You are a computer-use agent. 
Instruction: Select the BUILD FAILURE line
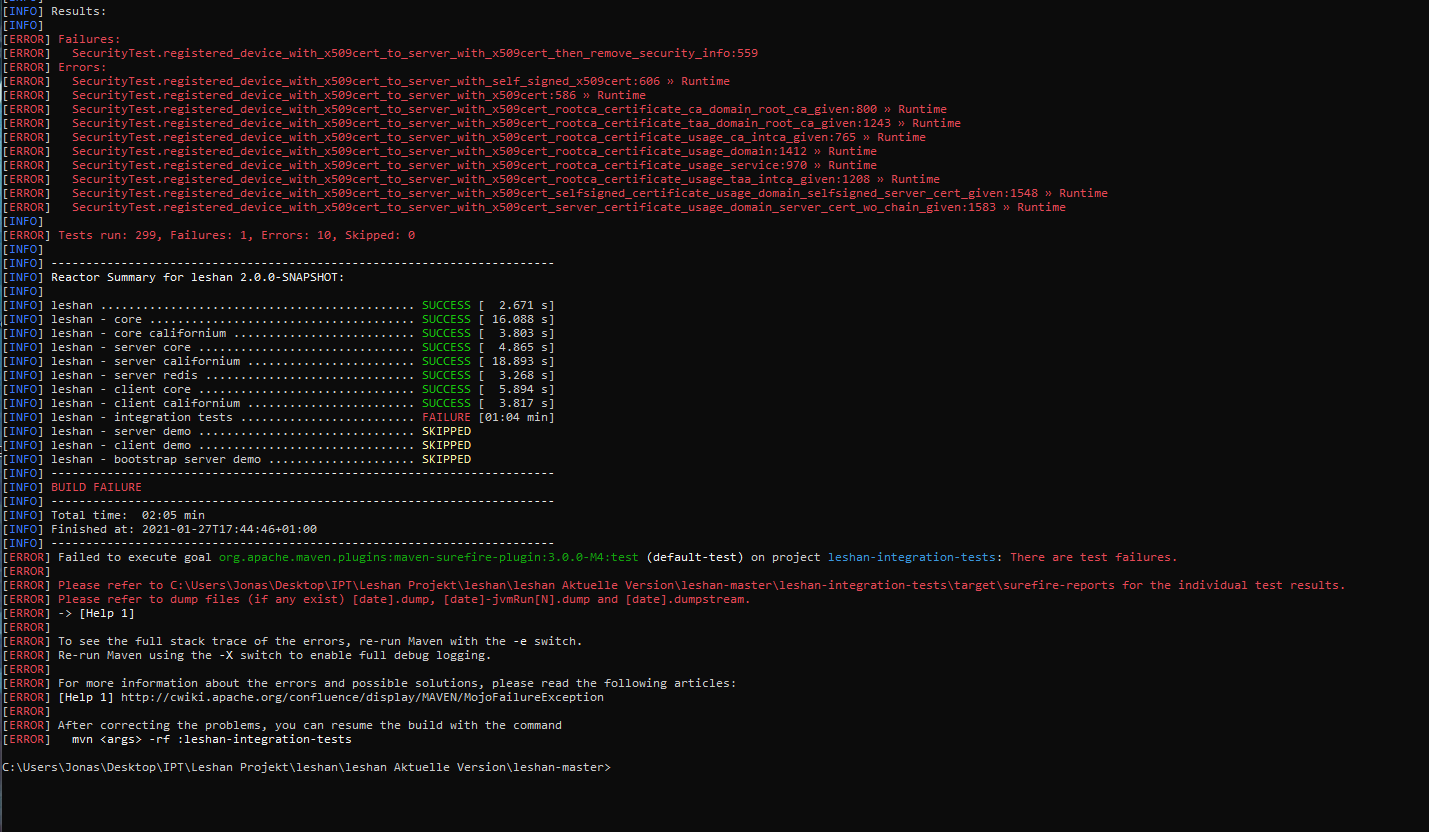coord(97,487)
